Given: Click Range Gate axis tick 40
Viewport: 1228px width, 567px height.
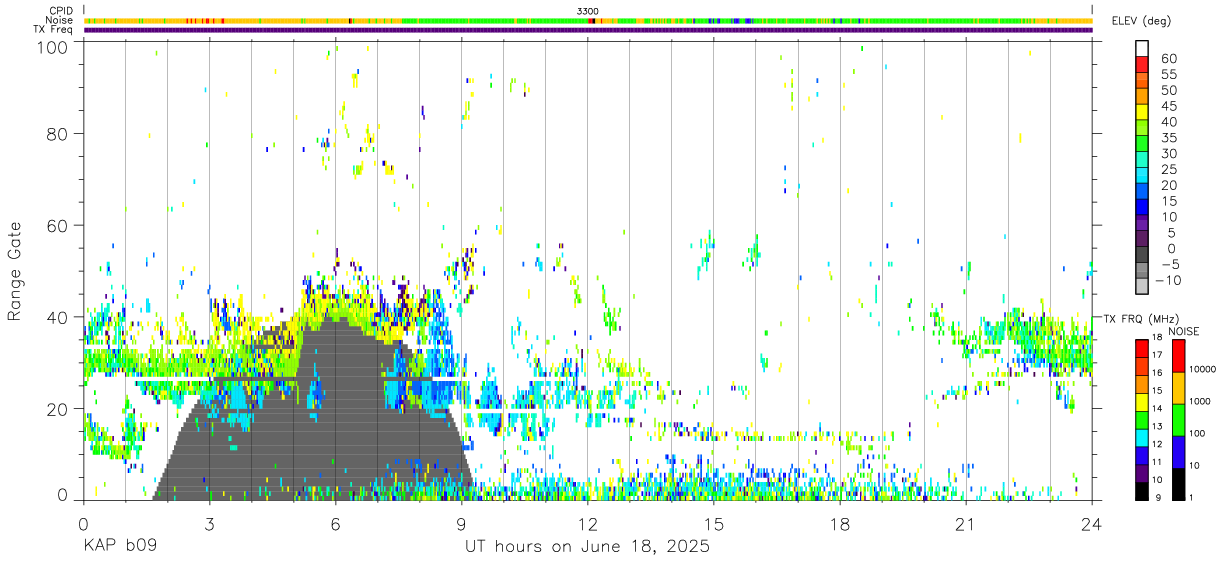Looking at the screenshot, I should [60, 317].
